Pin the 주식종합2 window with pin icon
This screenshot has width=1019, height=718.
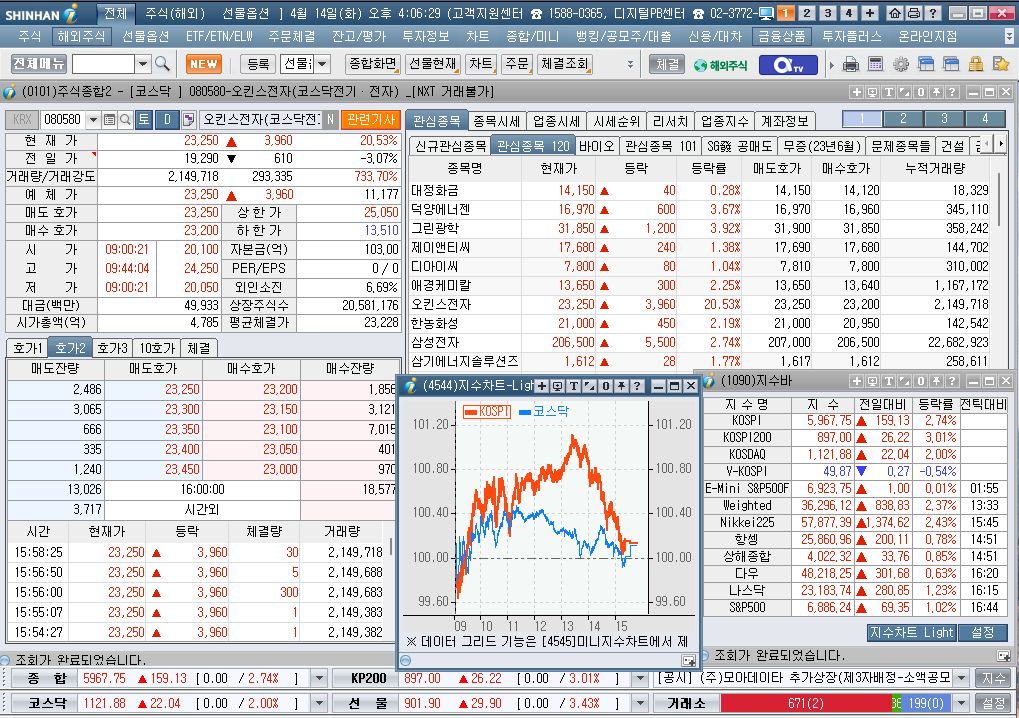(936, 92)
